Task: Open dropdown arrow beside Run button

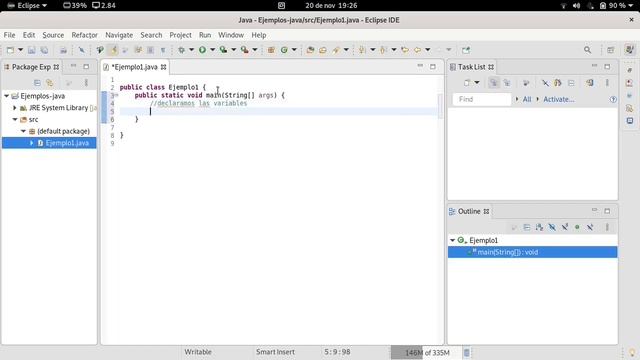Action: pyautogui.click(x=212, y=50)
